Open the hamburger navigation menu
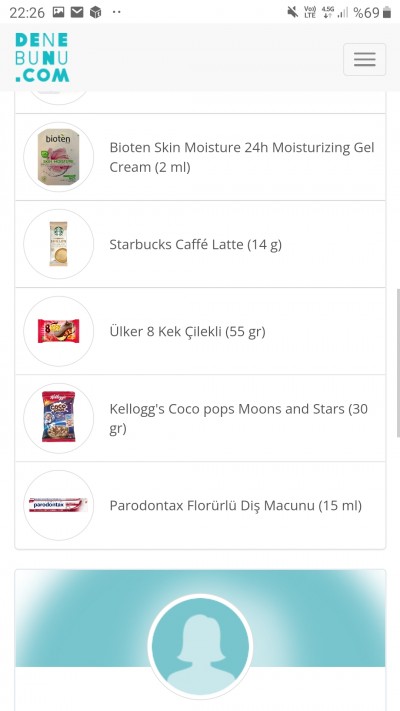The image size is (400, 711). pyautogui.click(x=364, y=59)
